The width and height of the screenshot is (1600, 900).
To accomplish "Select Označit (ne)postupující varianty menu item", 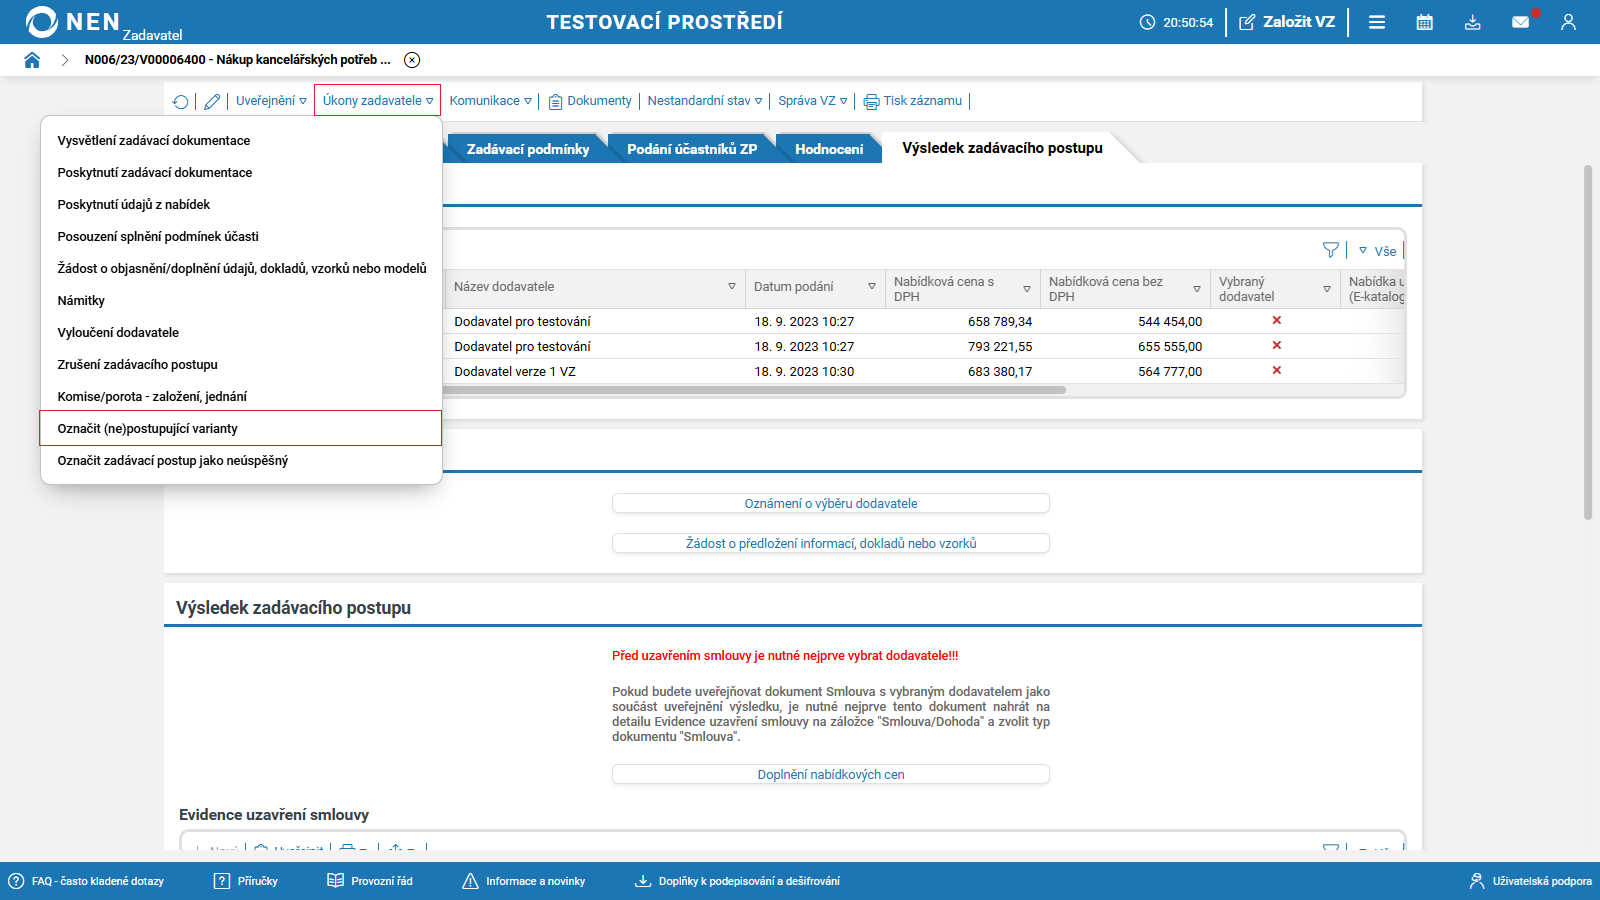I will (148, 429).
